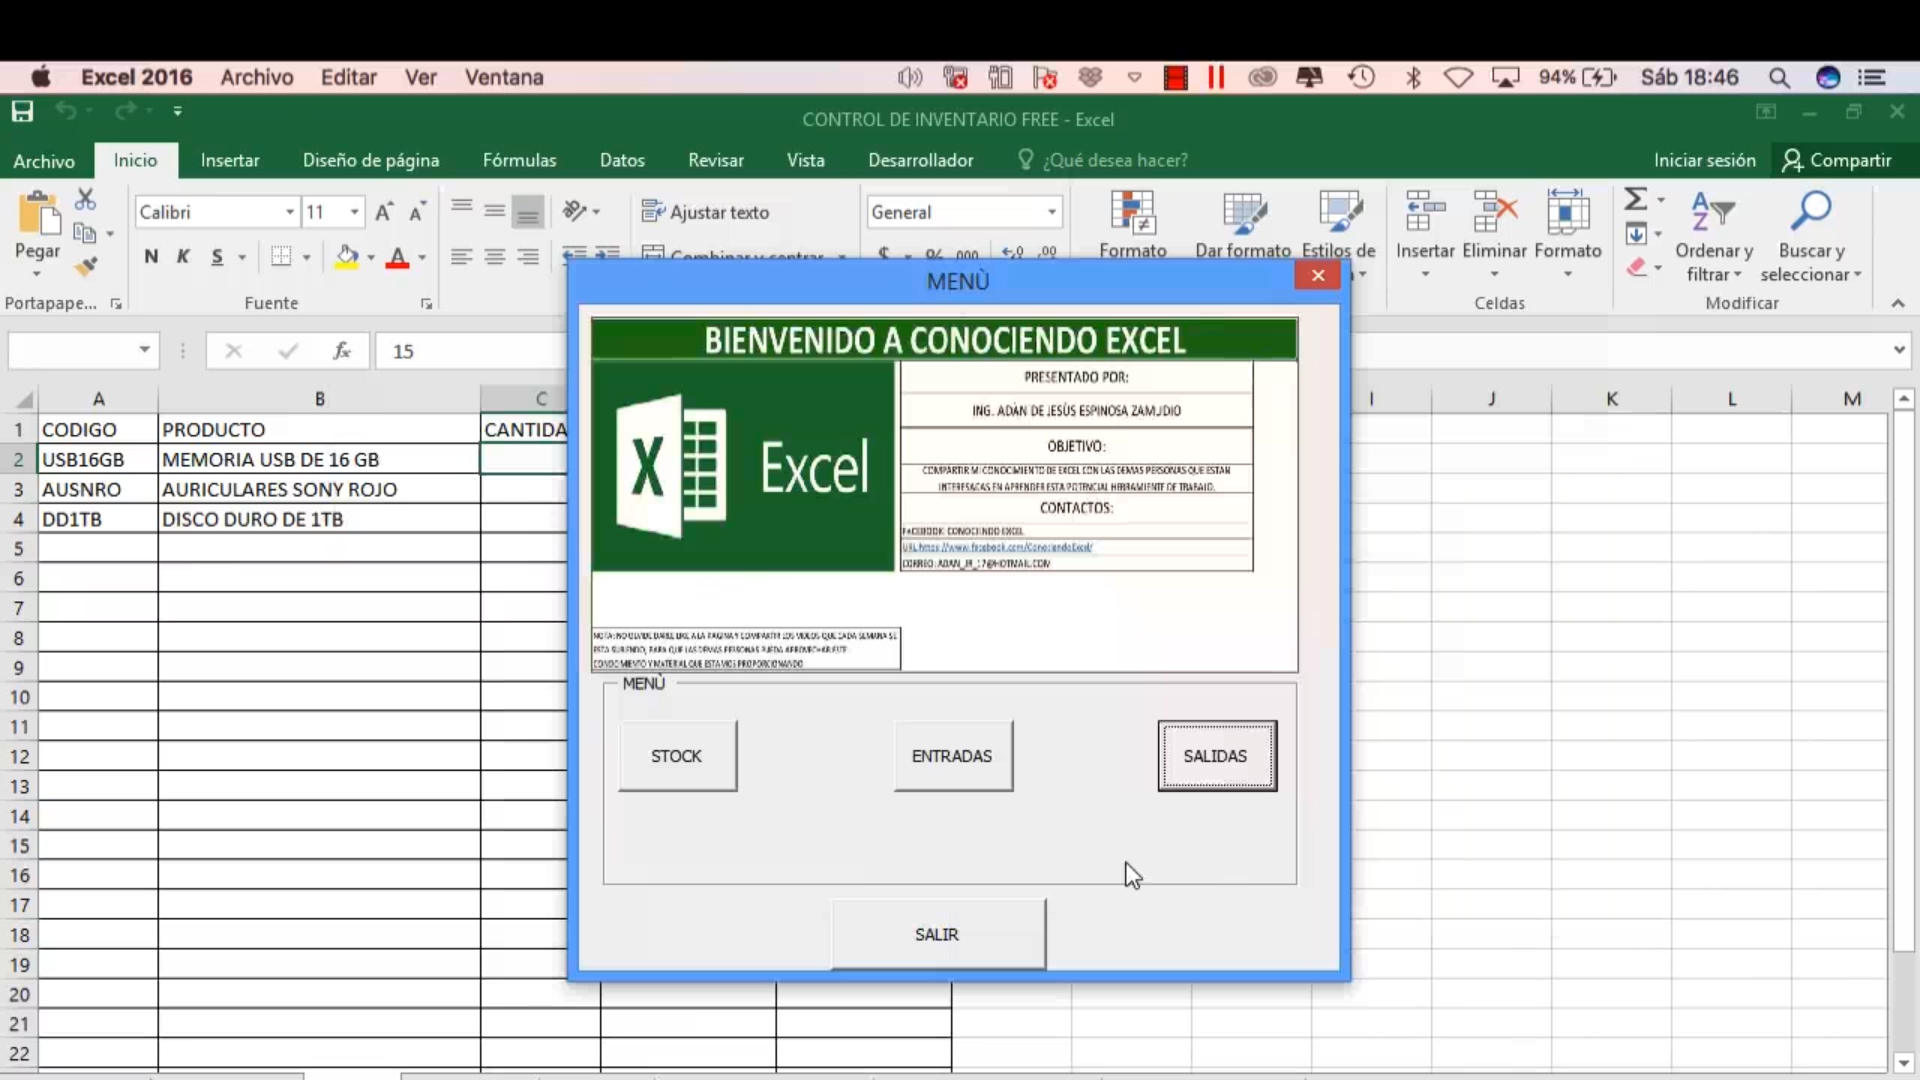Click Insertar cells icon
Viewport: 1920px width, 1080px height.
point(1425,211)
